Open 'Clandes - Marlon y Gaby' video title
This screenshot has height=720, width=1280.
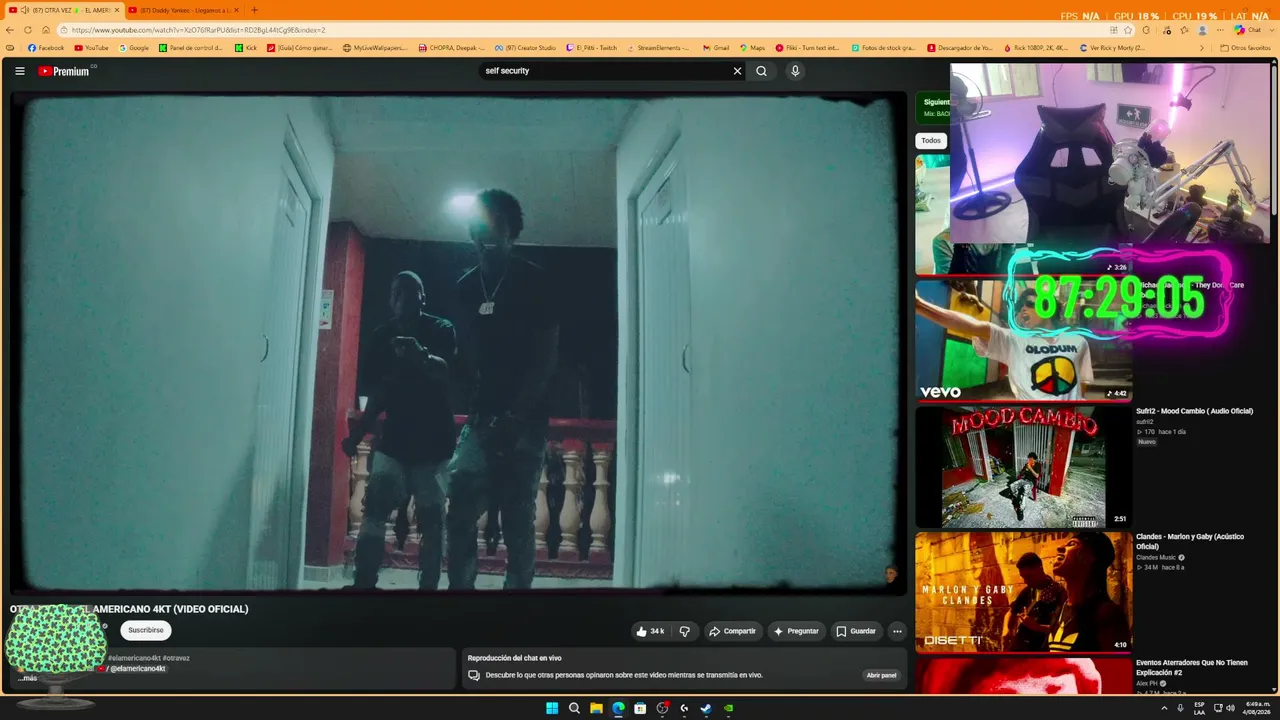1190,541
